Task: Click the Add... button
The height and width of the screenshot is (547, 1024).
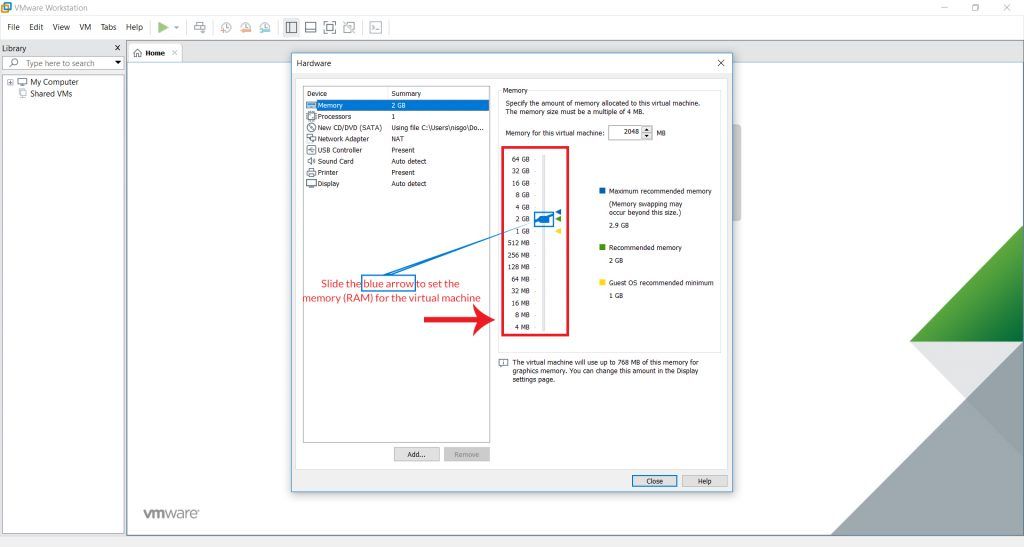Action: [417, 454]
